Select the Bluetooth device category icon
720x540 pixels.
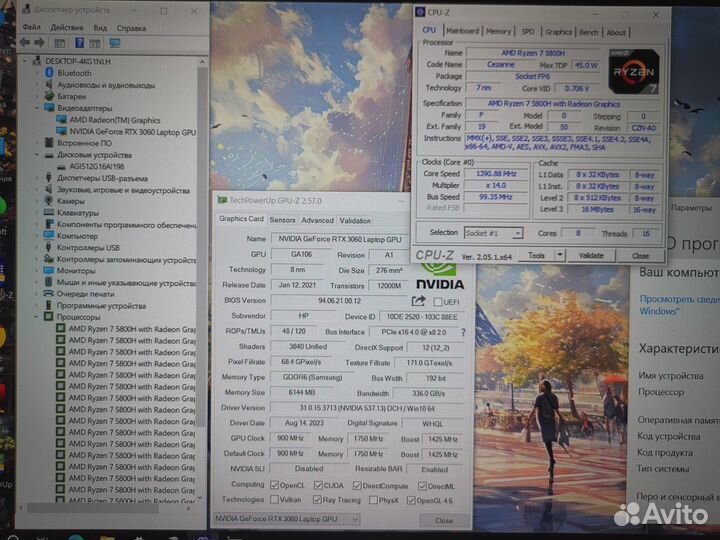[50, 73]
